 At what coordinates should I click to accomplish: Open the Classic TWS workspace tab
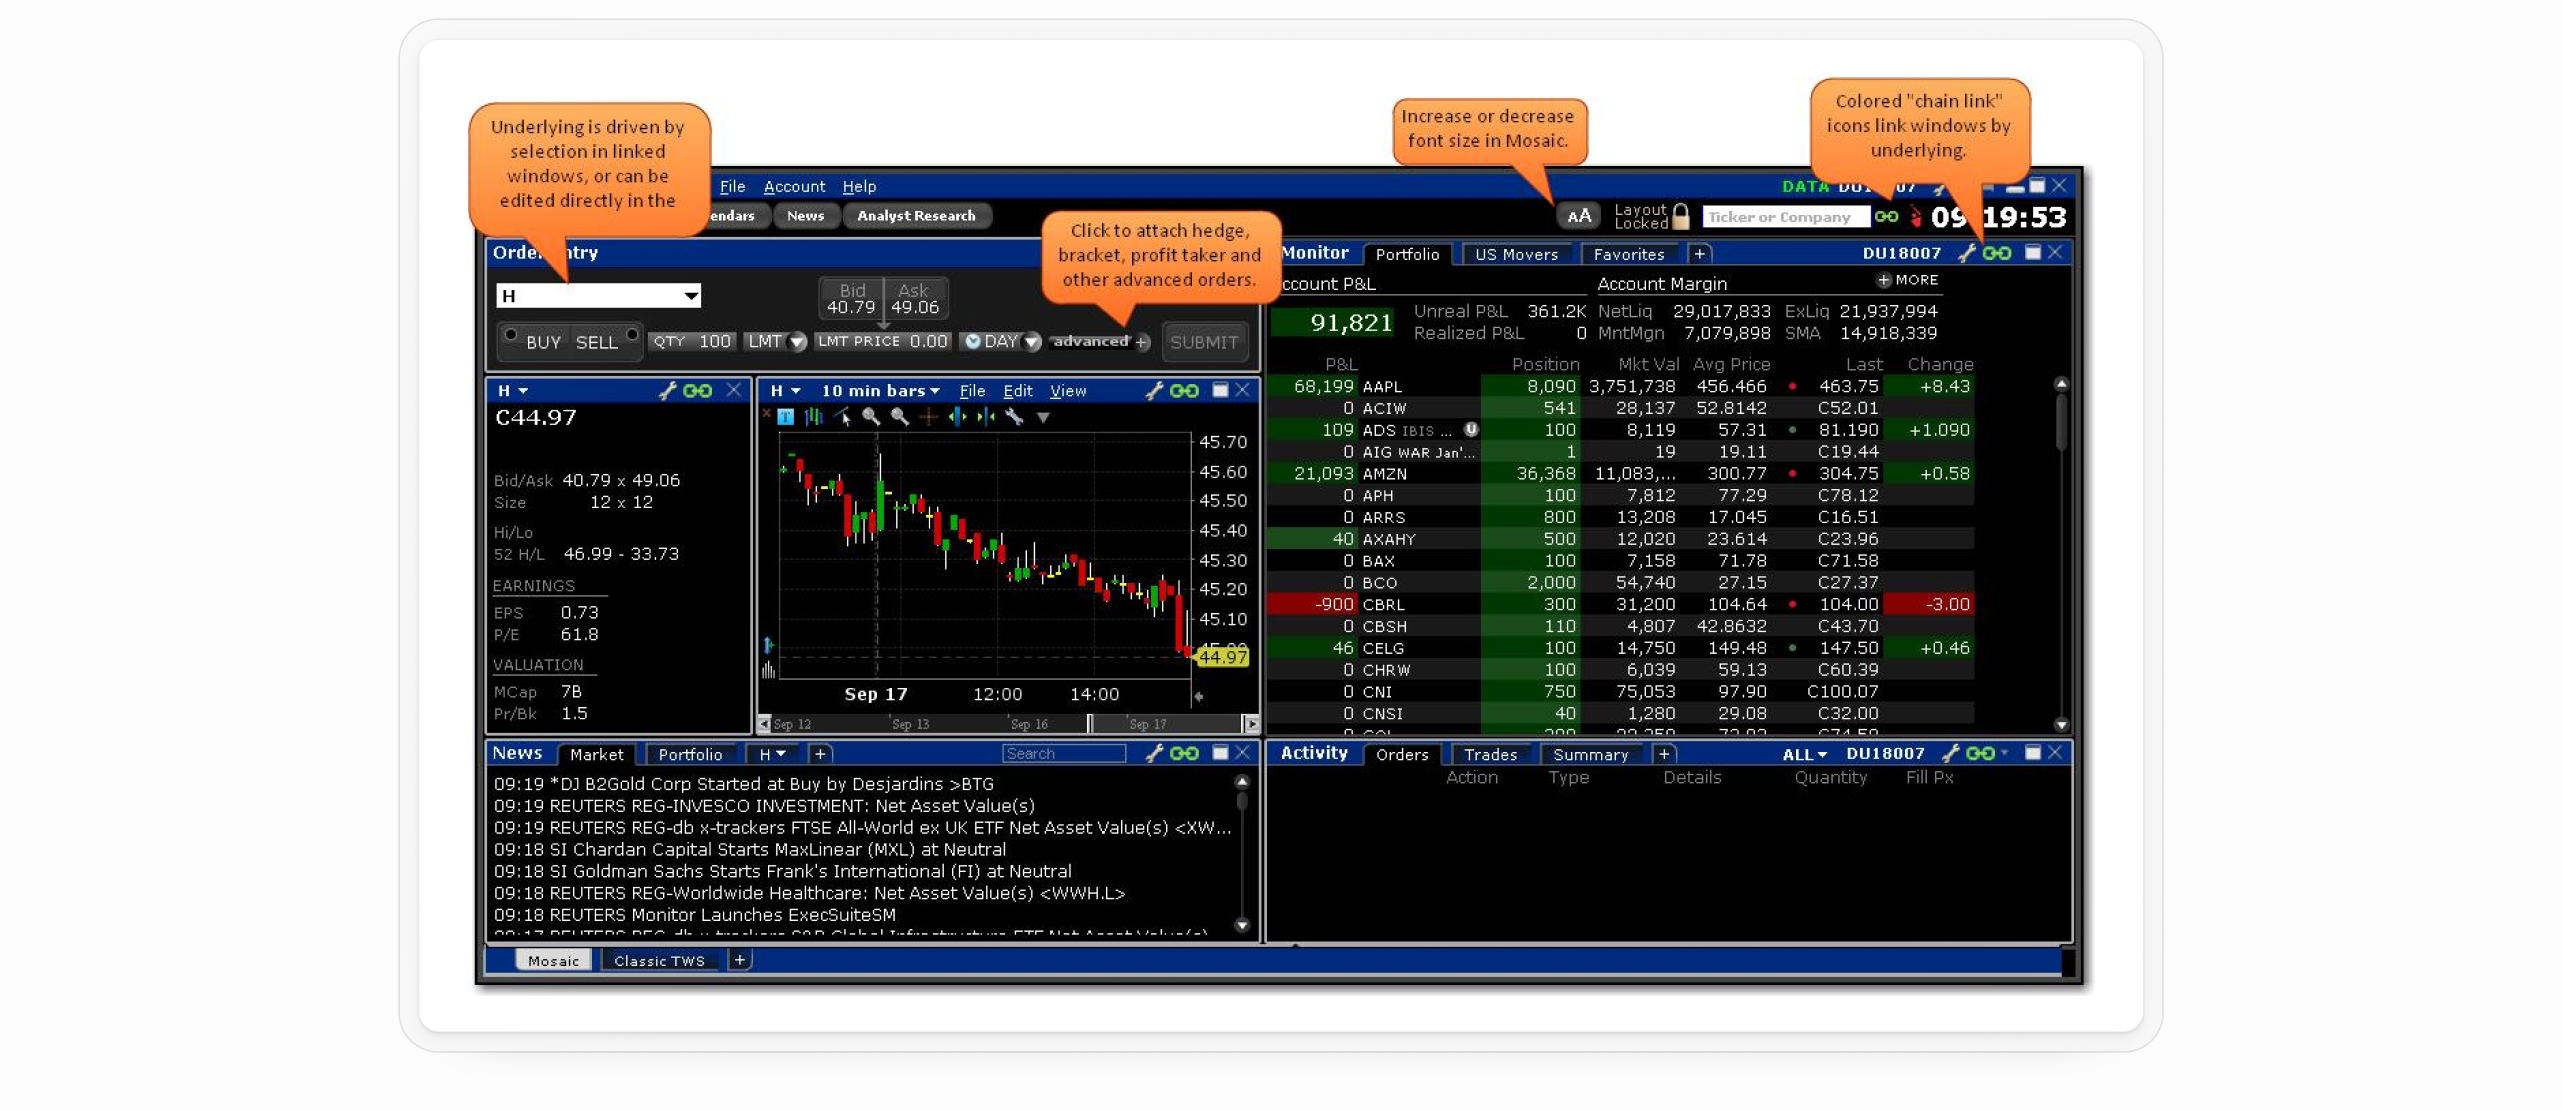[x=659, y=961]
